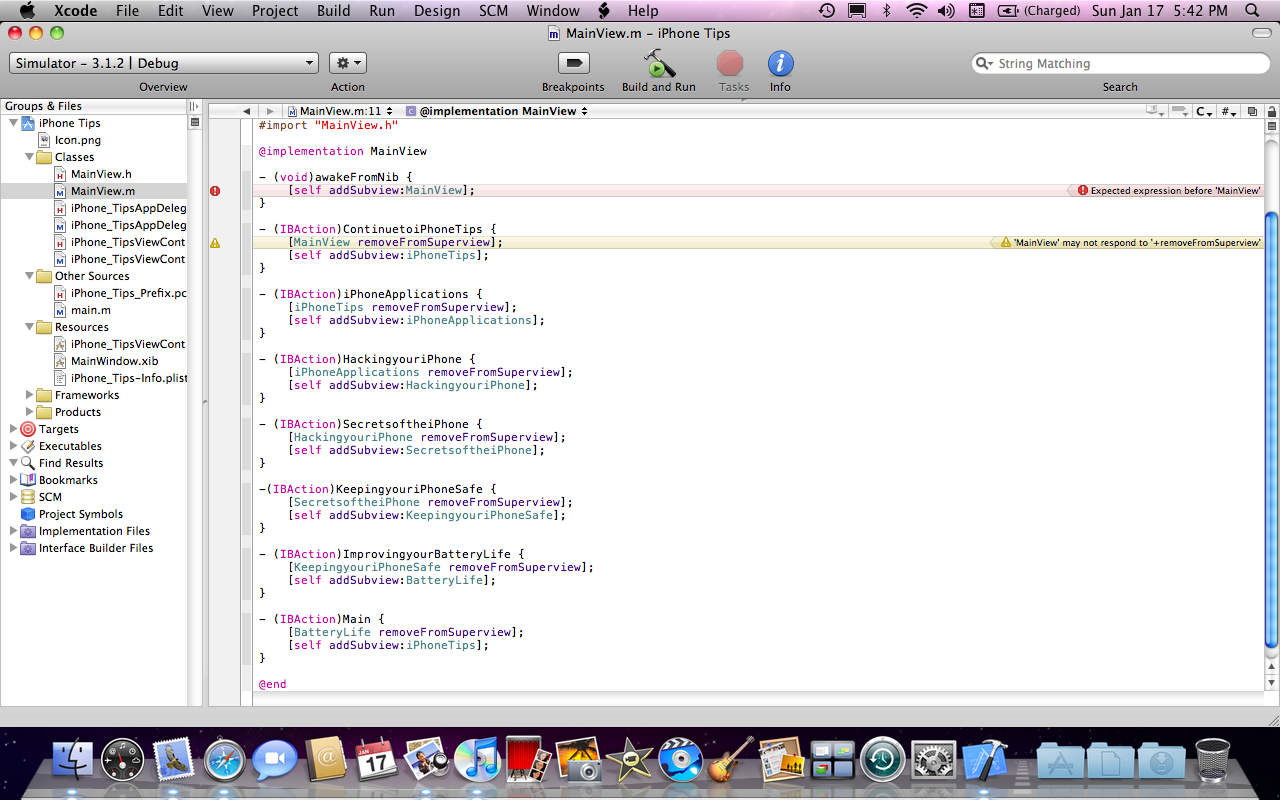This screenshot has width=1280, height=800.
Task: Expand the Frameworks folder
Action: click(x=29, y=395)
